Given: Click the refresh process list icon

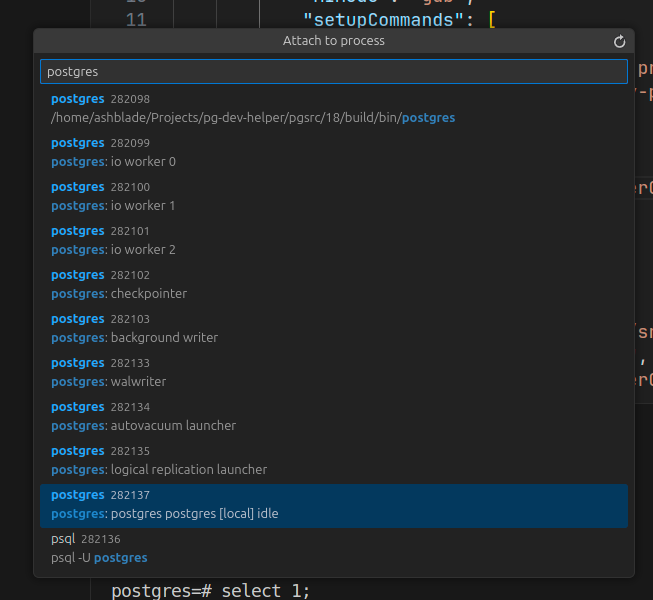Looking at the screenshot, I should click(x=619, y=41).
